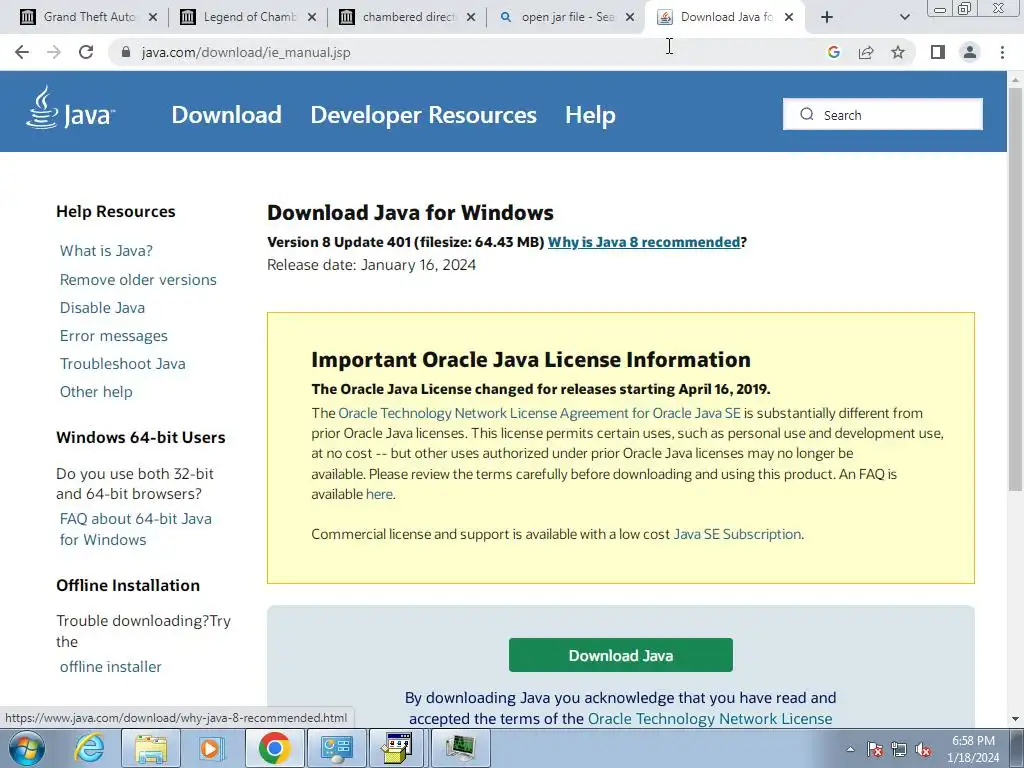This screenshot has width=1024, height=768.
Task: Open What is Java? link
Action: click(106, 251)
